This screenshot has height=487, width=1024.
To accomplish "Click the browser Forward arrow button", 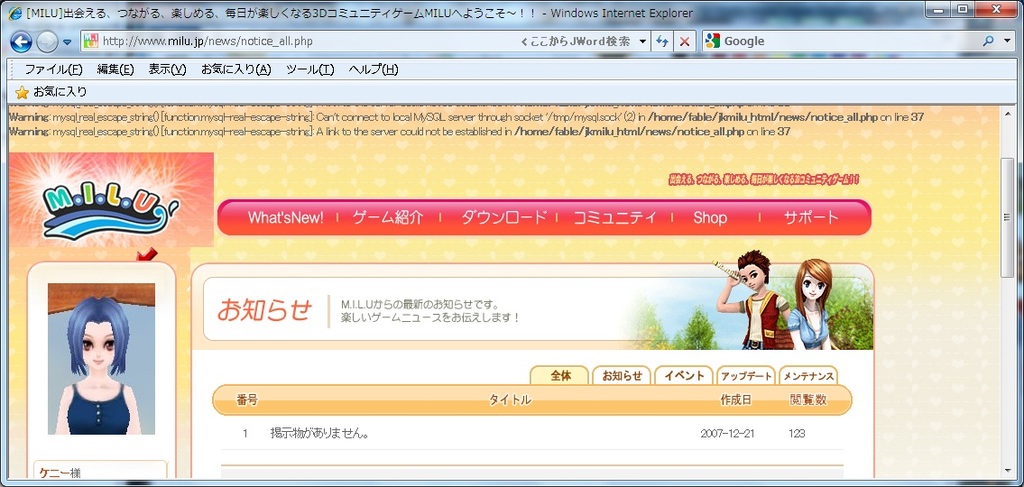I will [47, 42].
